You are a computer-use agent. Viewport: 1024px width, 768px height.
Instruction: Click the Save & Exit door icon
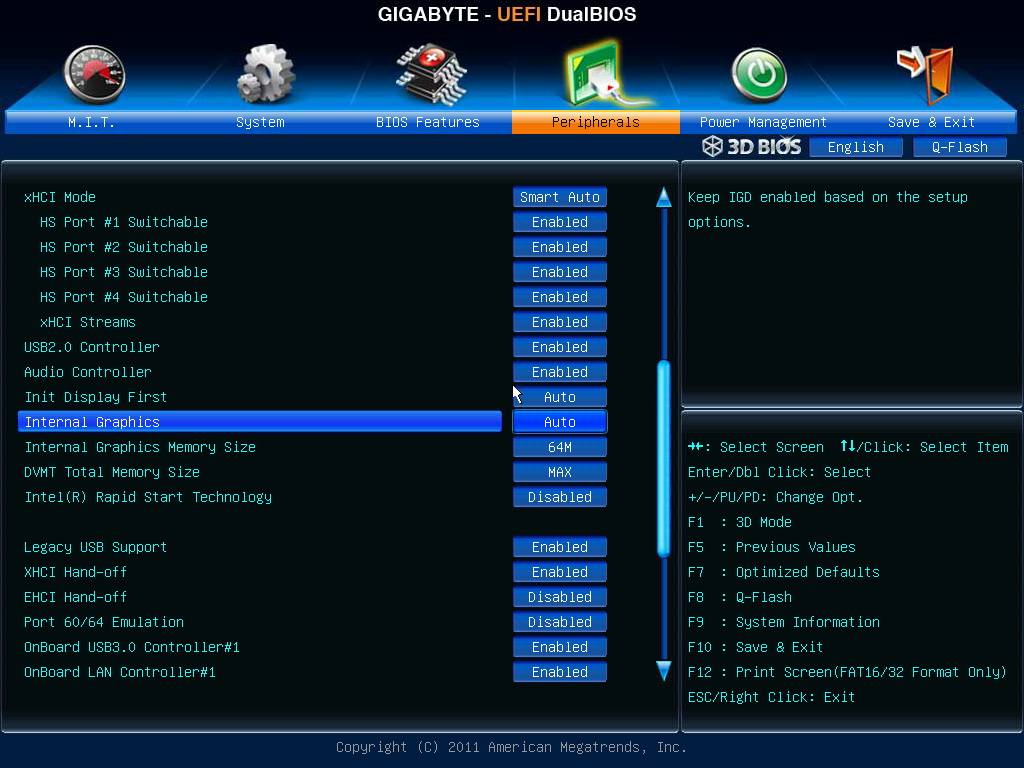point(926,74)
